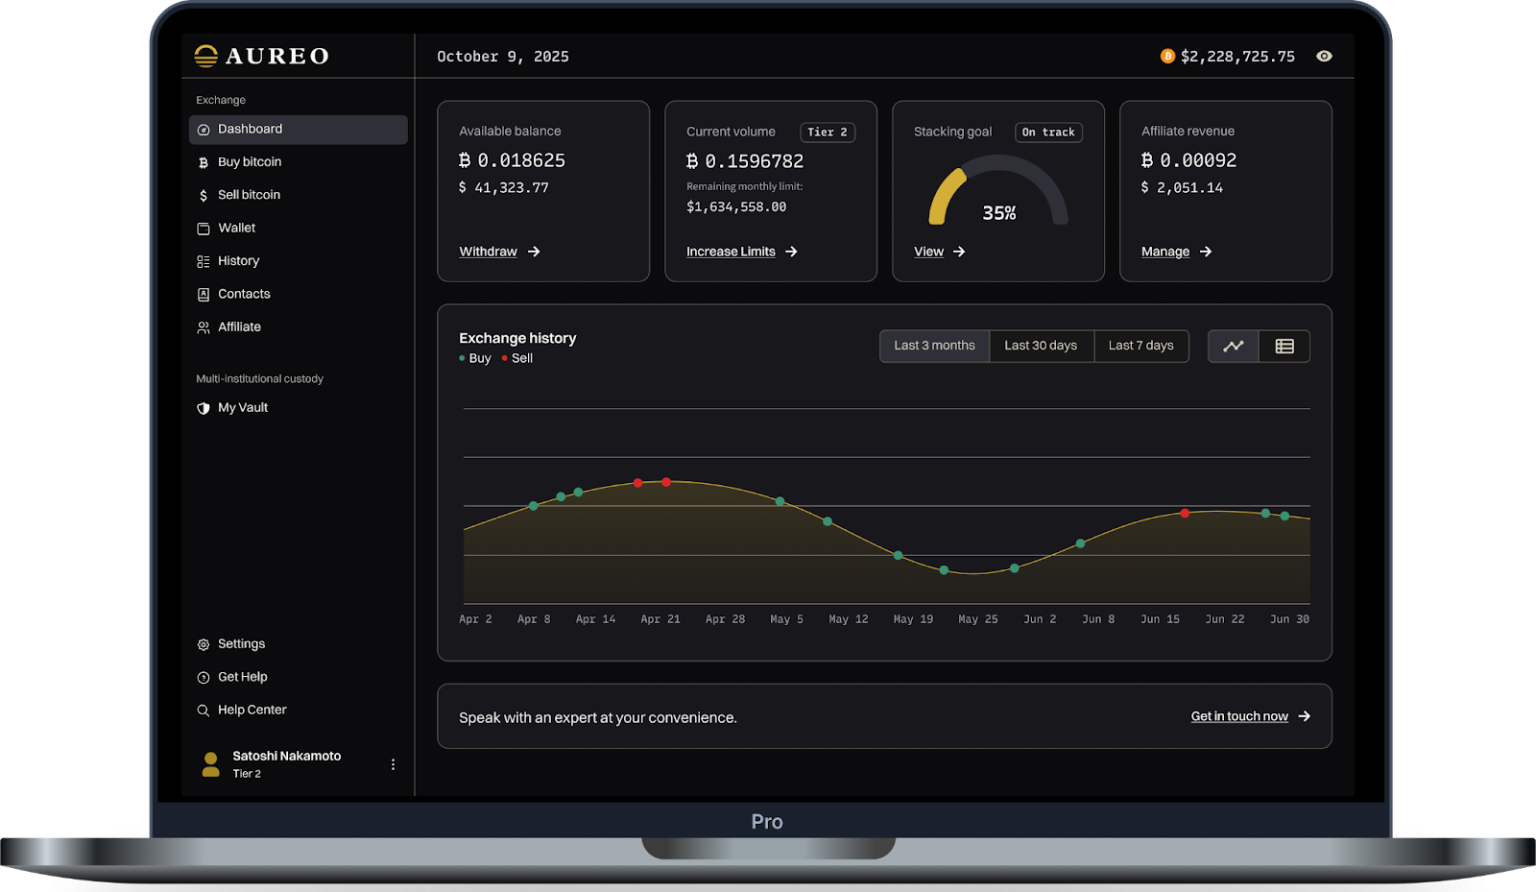Screen dimensions: 1536x892
Task: Open the Contacts sidebar item
Action: pyautogui.click(x=244, y=294)
